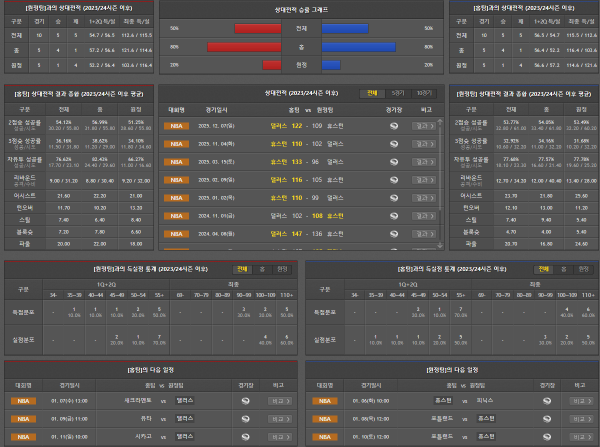
Task: Click NBA badge for Utah vs Dallas game
Action: 22,418
